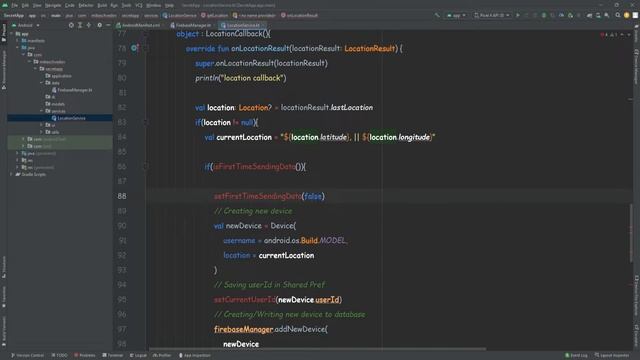
Task: Click select opened file target icon
Action: pyautogui.click(x=71, y=25)
